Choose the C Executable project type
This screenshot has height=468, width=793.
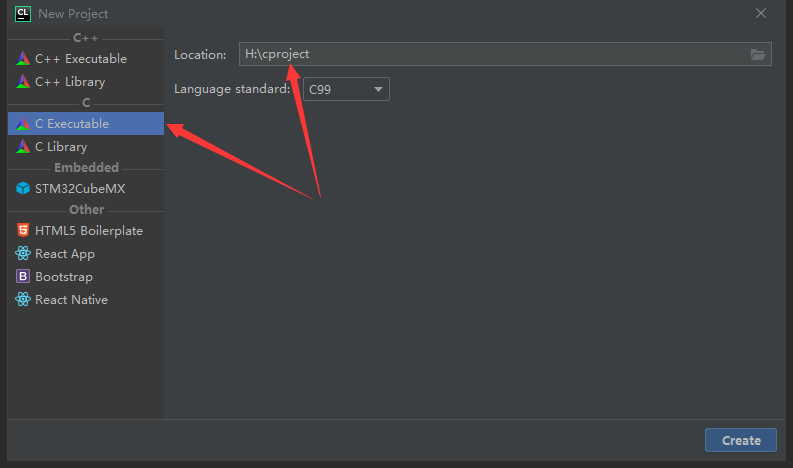[72, 124]
